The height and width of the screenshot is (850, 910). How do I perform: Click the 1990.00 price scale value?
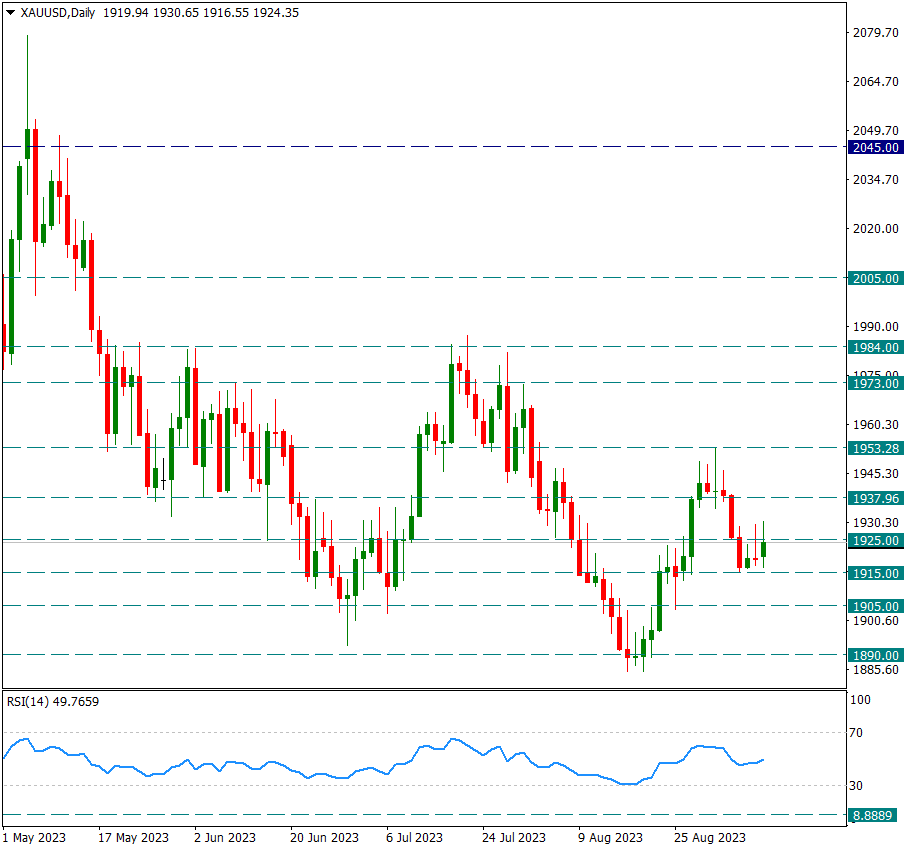point(875,327)
